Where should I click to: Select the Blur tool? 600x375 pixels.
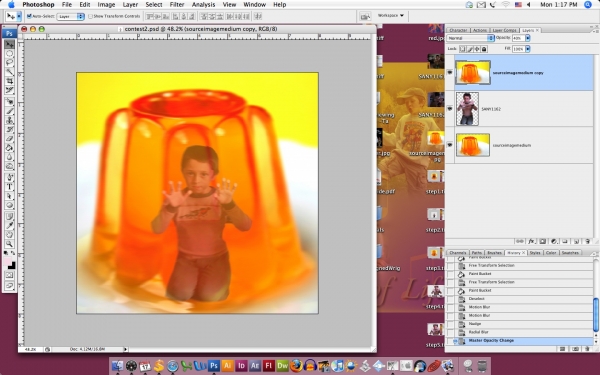(x=10, y=157)
